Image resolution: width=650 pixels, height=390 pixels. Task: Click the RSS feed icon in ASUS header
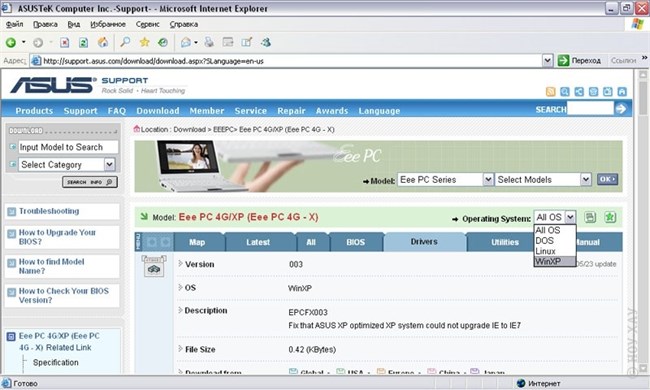(551, 92)
